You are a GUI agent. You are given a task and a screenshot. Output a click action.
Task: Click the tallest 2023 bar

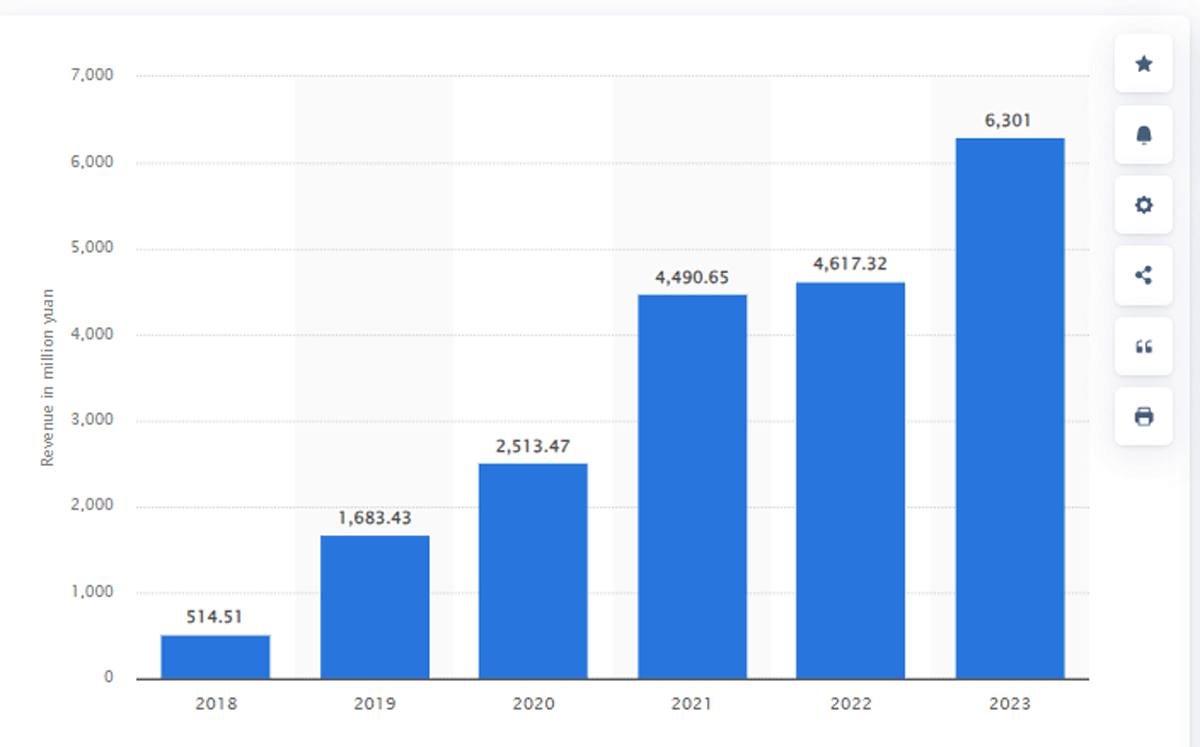point(1010,409)
